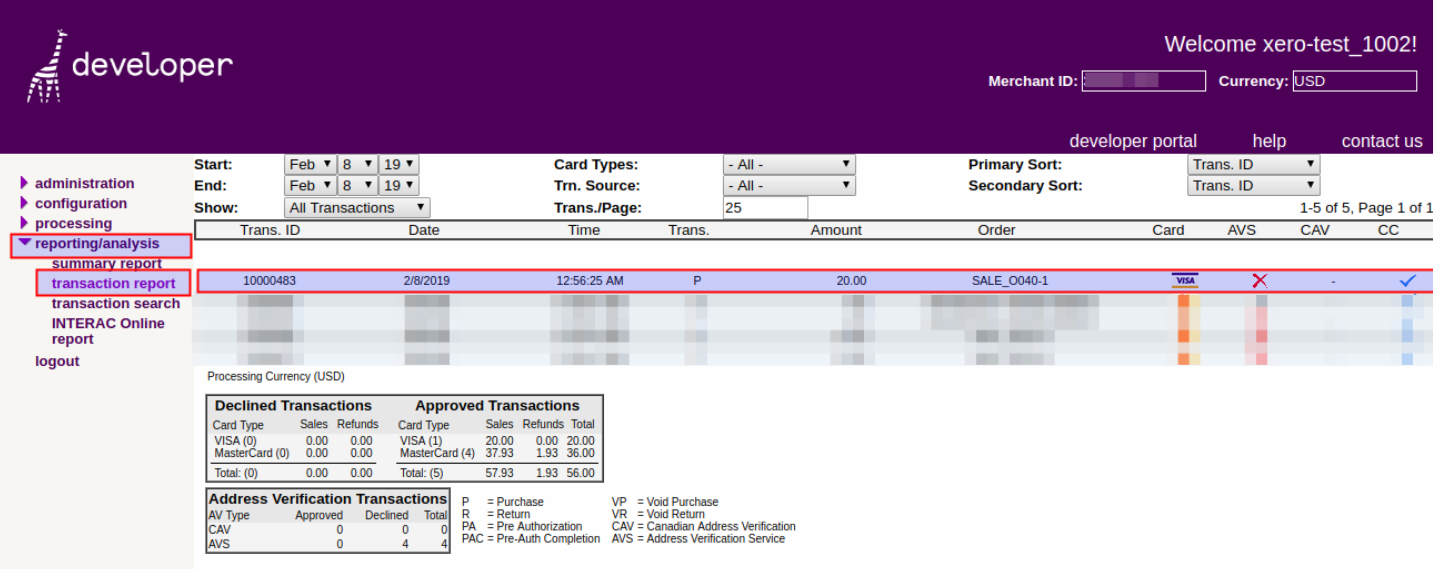The height and width of the screenshot is (569, 1433).
Task: Click the logout link
Action: pos(57,361)
